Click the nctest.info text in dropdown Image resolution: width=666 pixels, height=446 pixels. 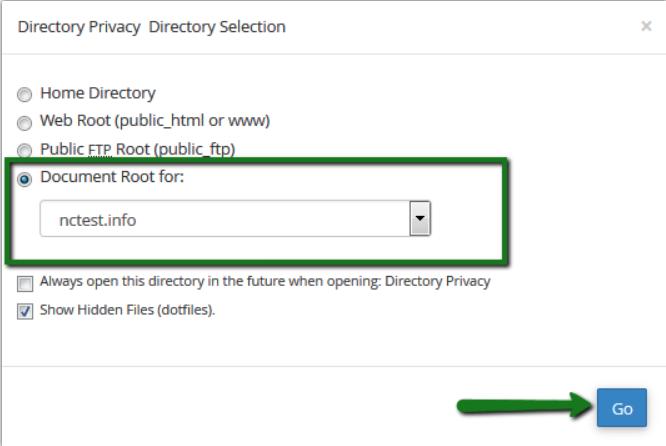(98, 220)
